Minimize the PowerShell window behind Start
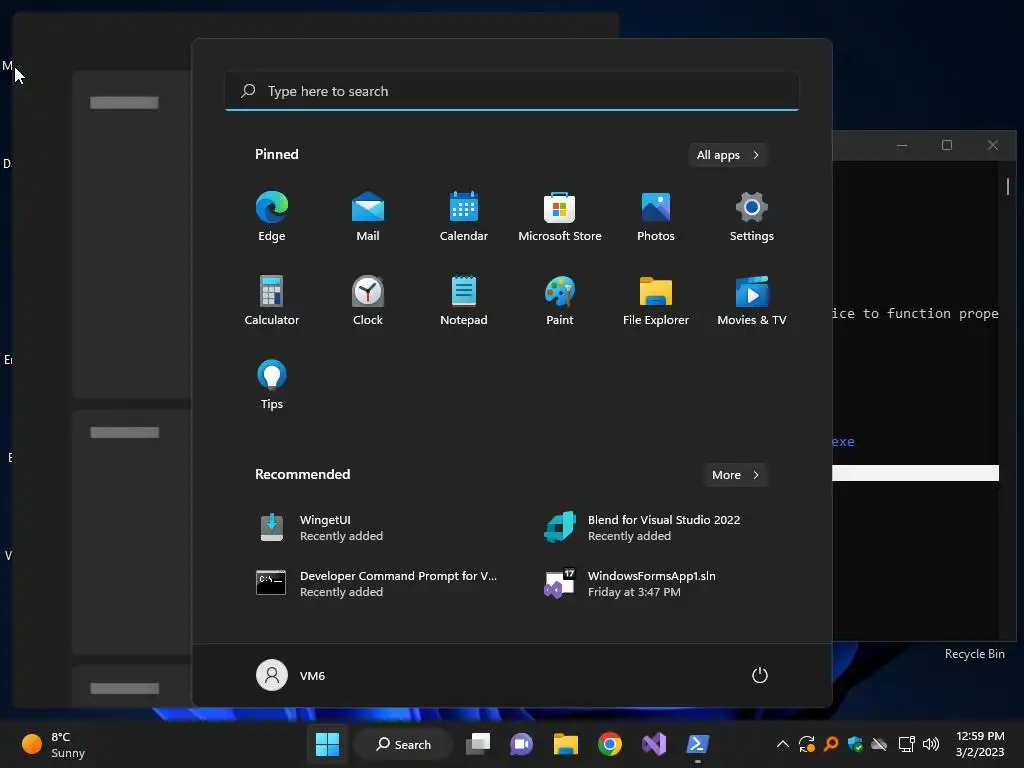This screenshot has width=1024, height=768. [x=902, y=145]
